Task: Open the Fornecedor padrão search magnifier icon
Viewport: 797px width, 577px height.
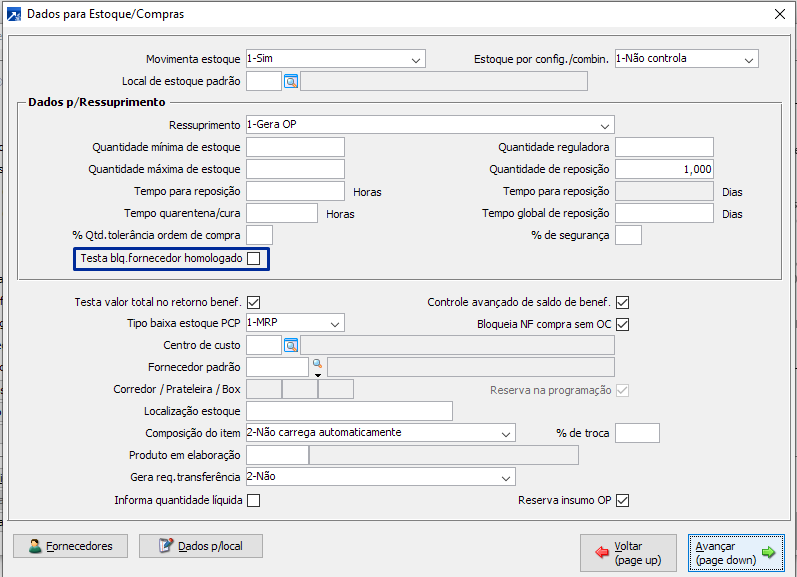Action: coord(318,364)
